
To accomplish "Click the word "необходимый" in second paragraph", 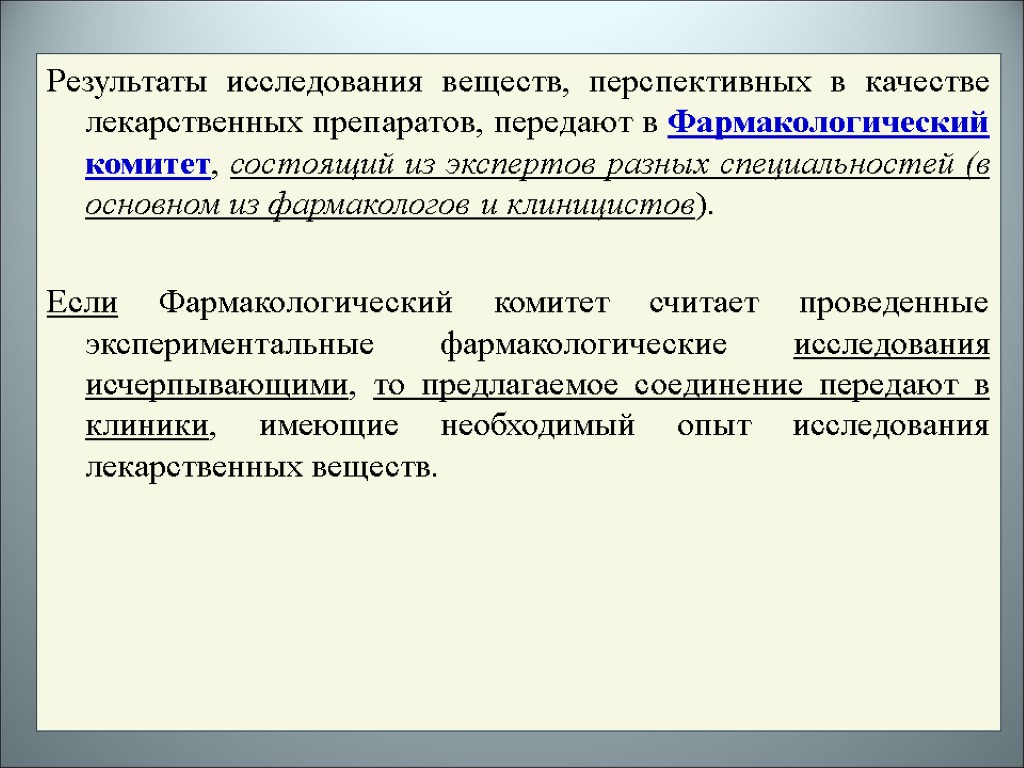I will pos(537,426).
